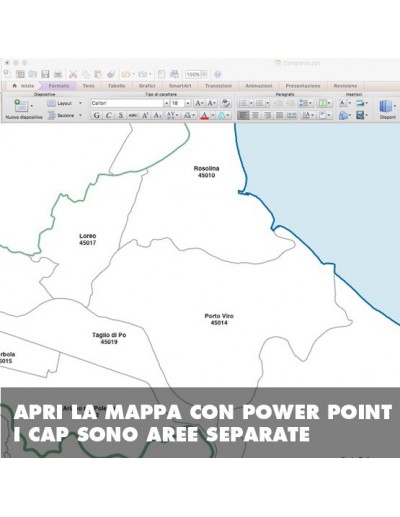Screen dimensions: 400x517
Task: Click the Layout icon
Action: (x=51, y=103)
